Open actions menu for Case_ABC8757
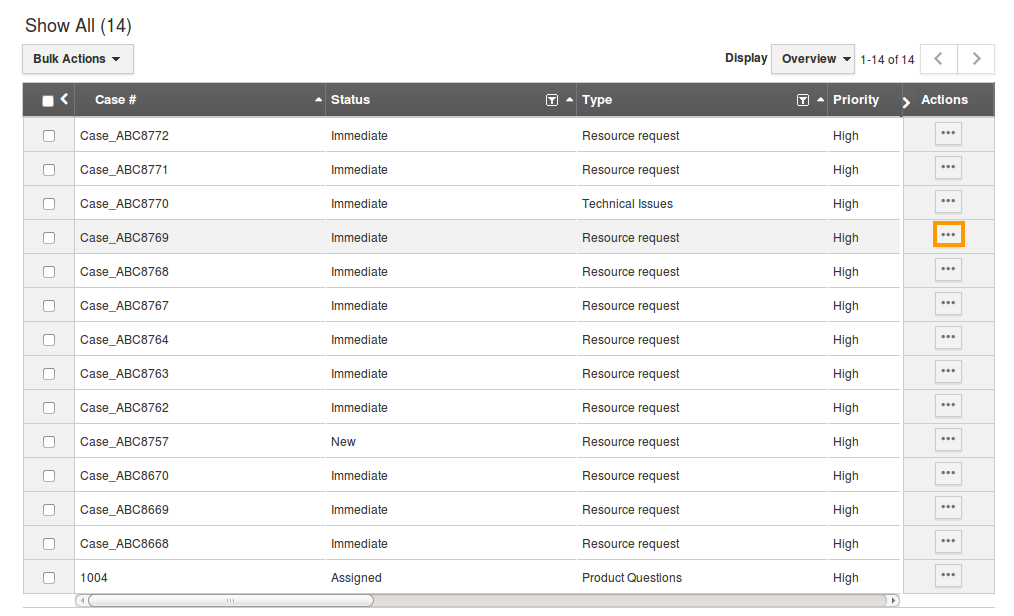 pos(948,439)
